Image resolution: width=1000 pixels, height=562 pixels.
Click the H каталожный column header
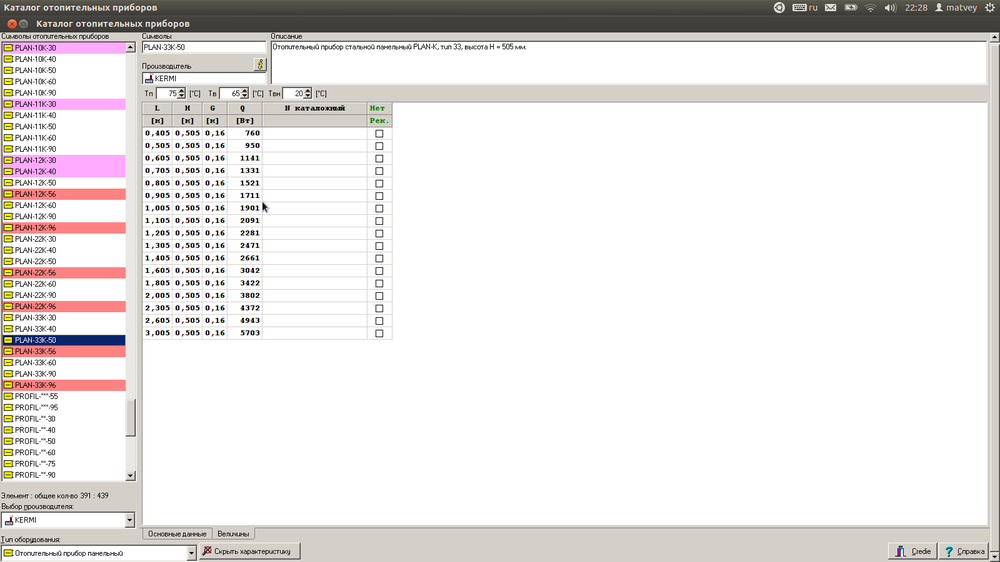(315, 108)
